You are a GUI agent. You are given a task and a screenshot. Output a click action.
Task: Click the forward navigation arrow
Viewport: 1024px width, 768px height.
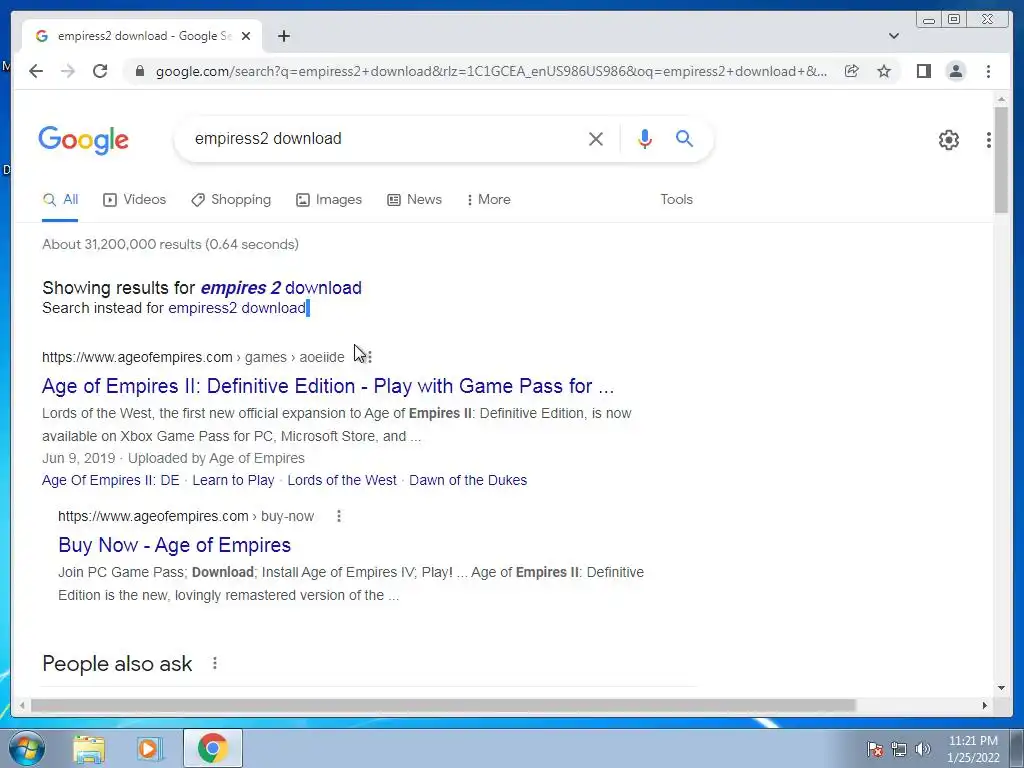(68, 71)
